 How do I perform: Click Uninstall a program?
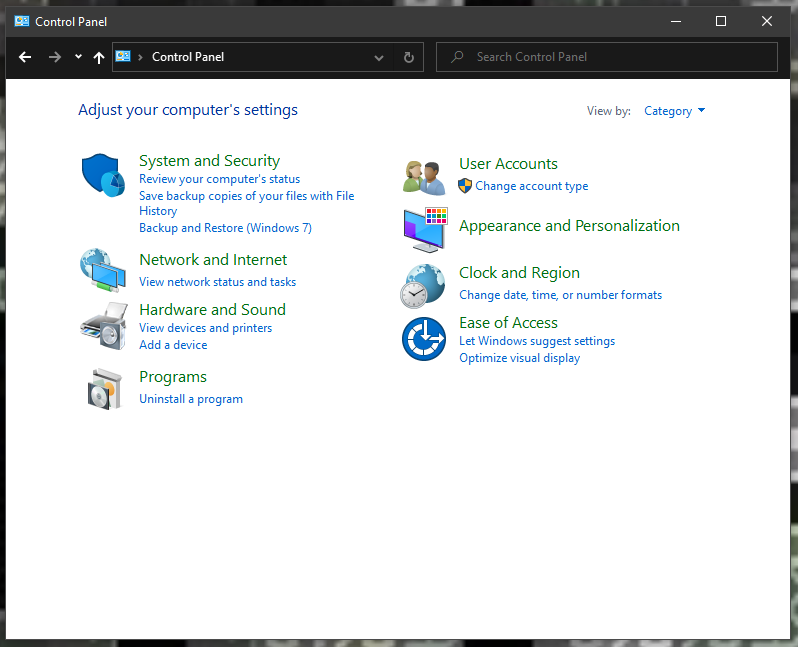191,399
